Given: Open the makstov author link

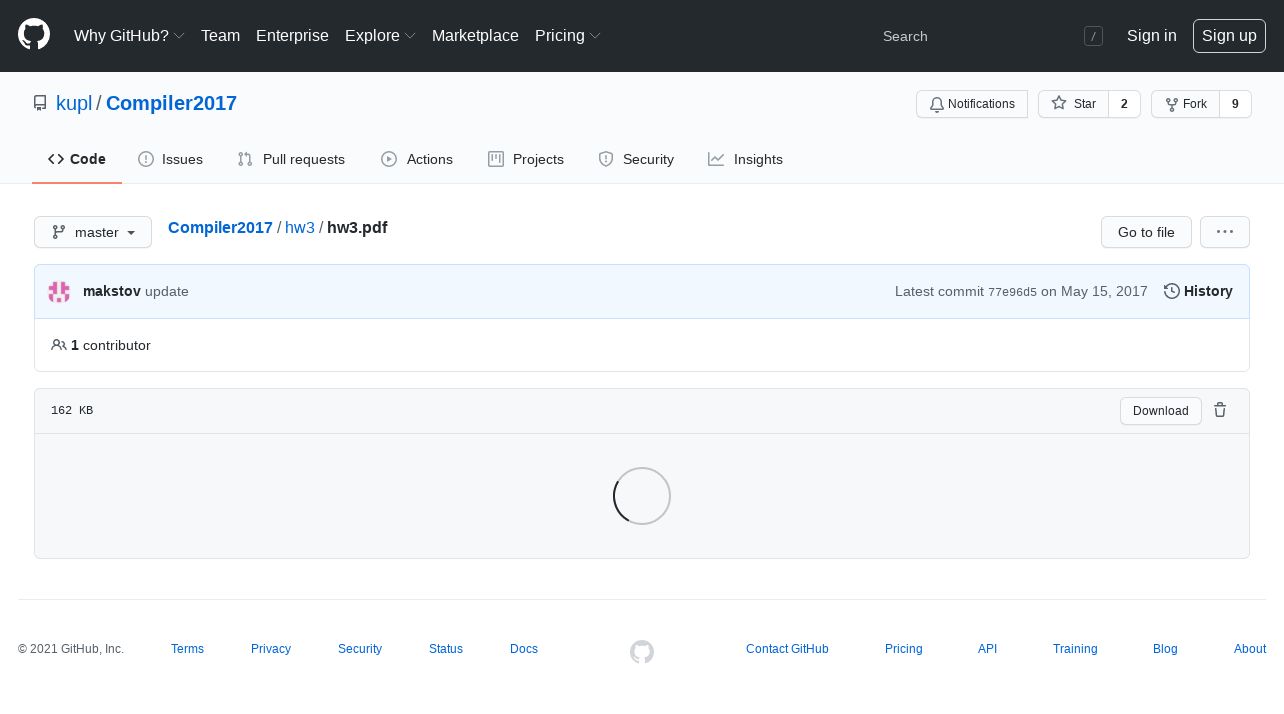Looking at the screenshot, I should click(112, 292).
